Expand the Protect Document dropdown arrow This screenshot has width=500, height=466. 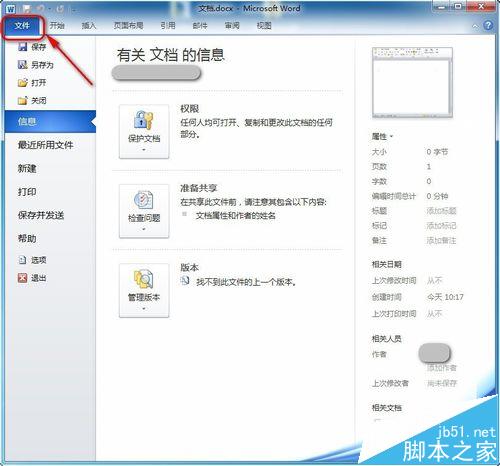pos(144,150)
